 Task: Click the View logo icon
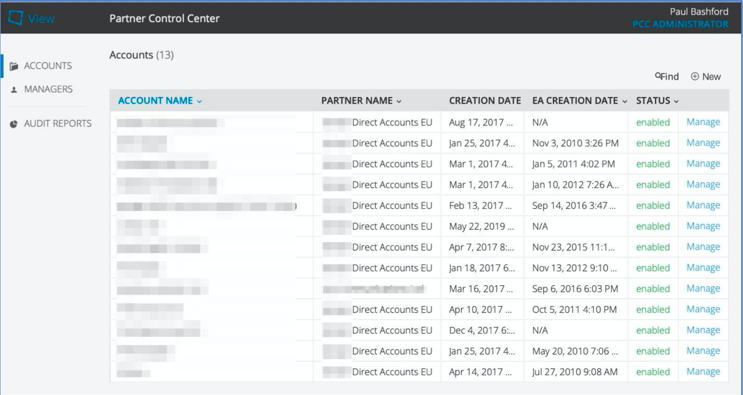pyautogui.click(x=16, y=18)
